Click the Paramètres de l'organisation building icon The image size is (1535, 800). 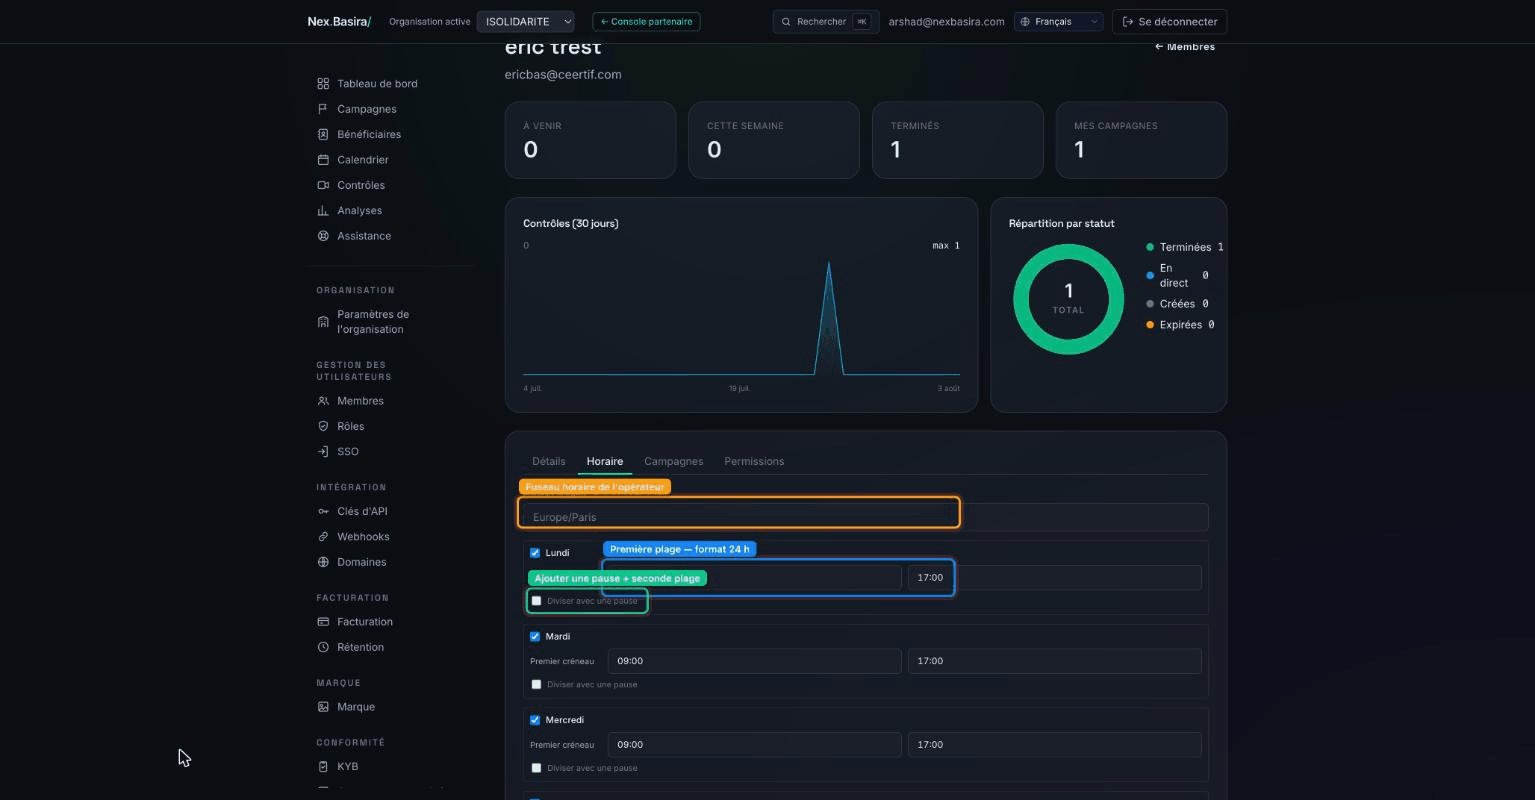click(x=323, y=322)
